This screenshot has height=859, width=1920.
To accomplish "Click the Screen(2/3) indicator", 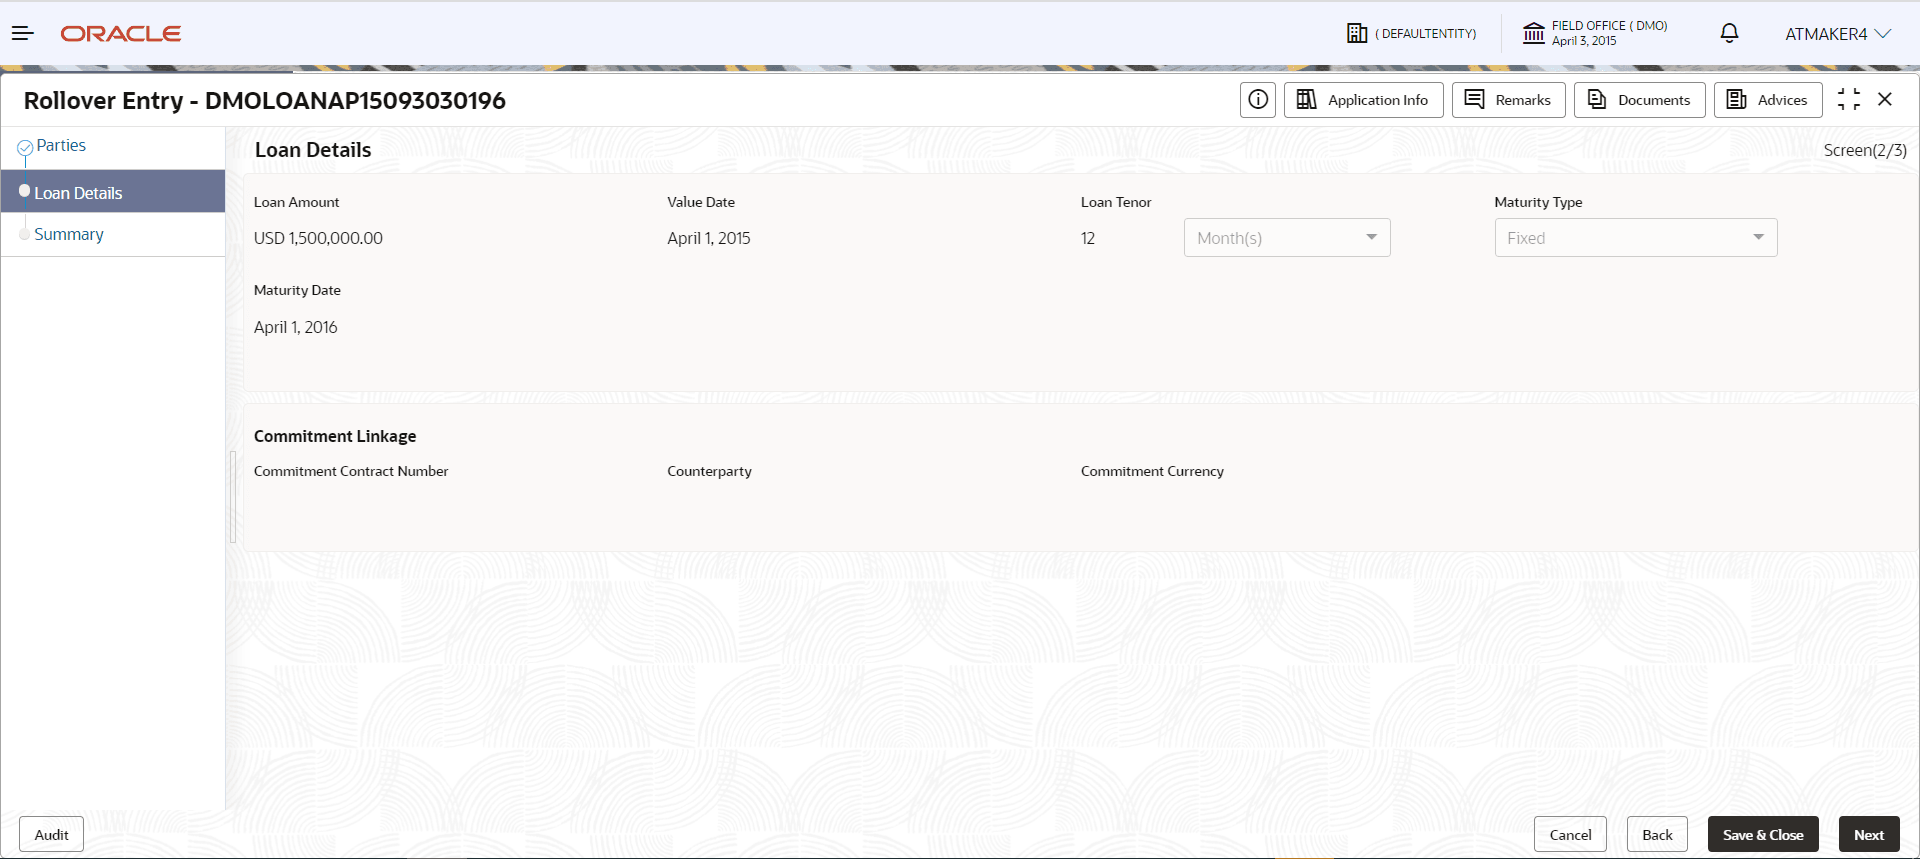I will 1865,150.
